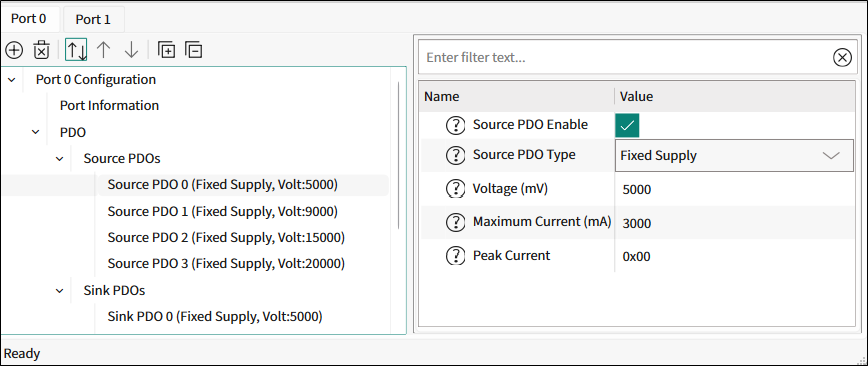Open help for Source PDO Enable

[455, 126]
